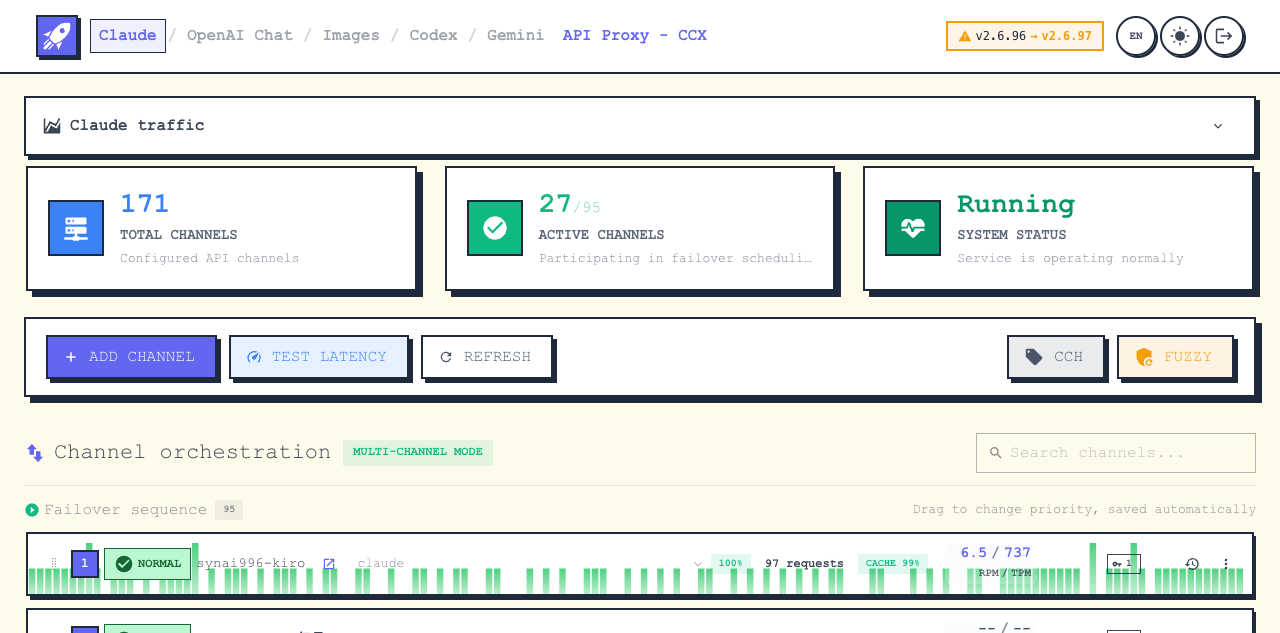Click the 100% success rate badge
1280x633 pixels.
[x=731, y=563]
